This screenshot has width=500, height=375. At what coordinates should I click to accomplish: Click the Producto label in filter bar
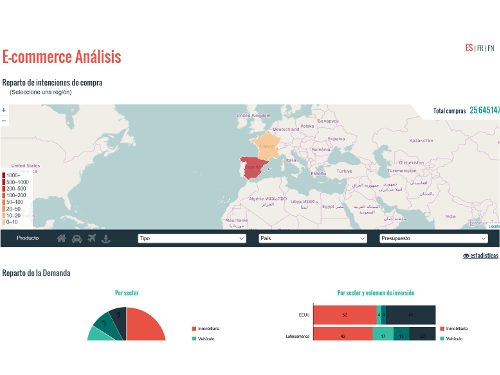pos(28,238)
